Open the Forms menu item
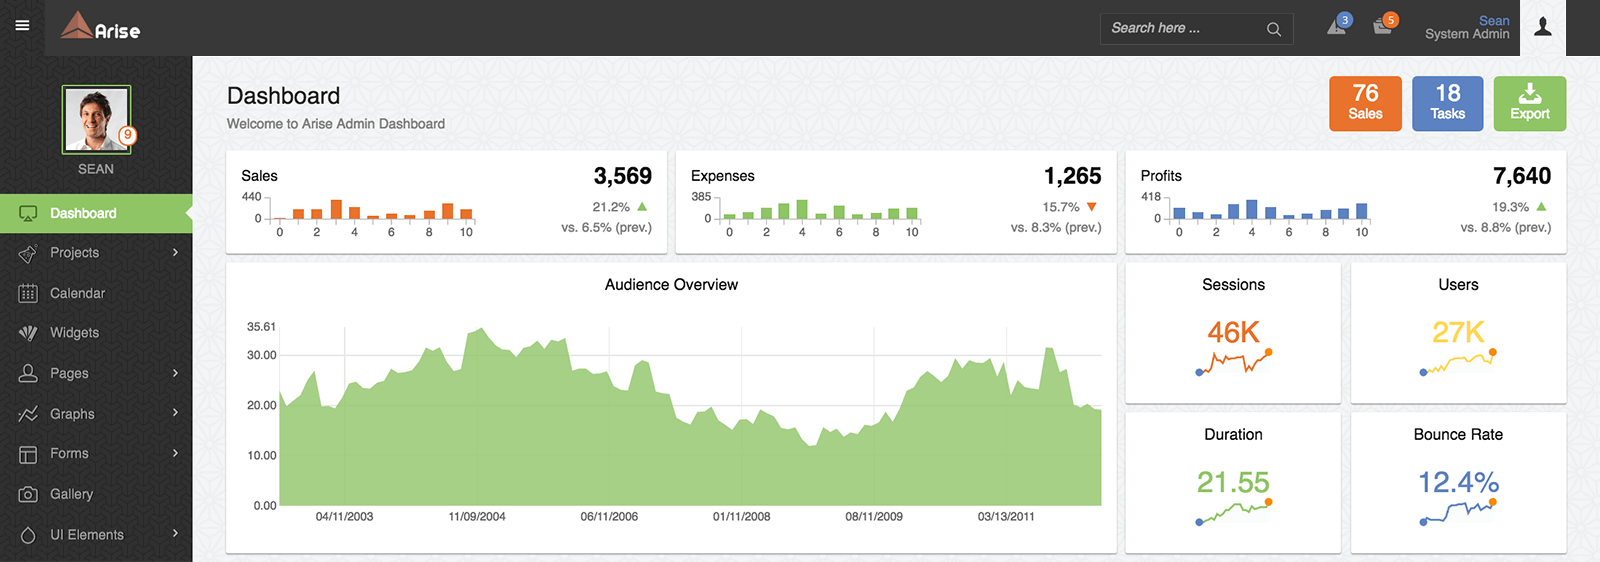The image size is (1600, 562). click(70, 453)
